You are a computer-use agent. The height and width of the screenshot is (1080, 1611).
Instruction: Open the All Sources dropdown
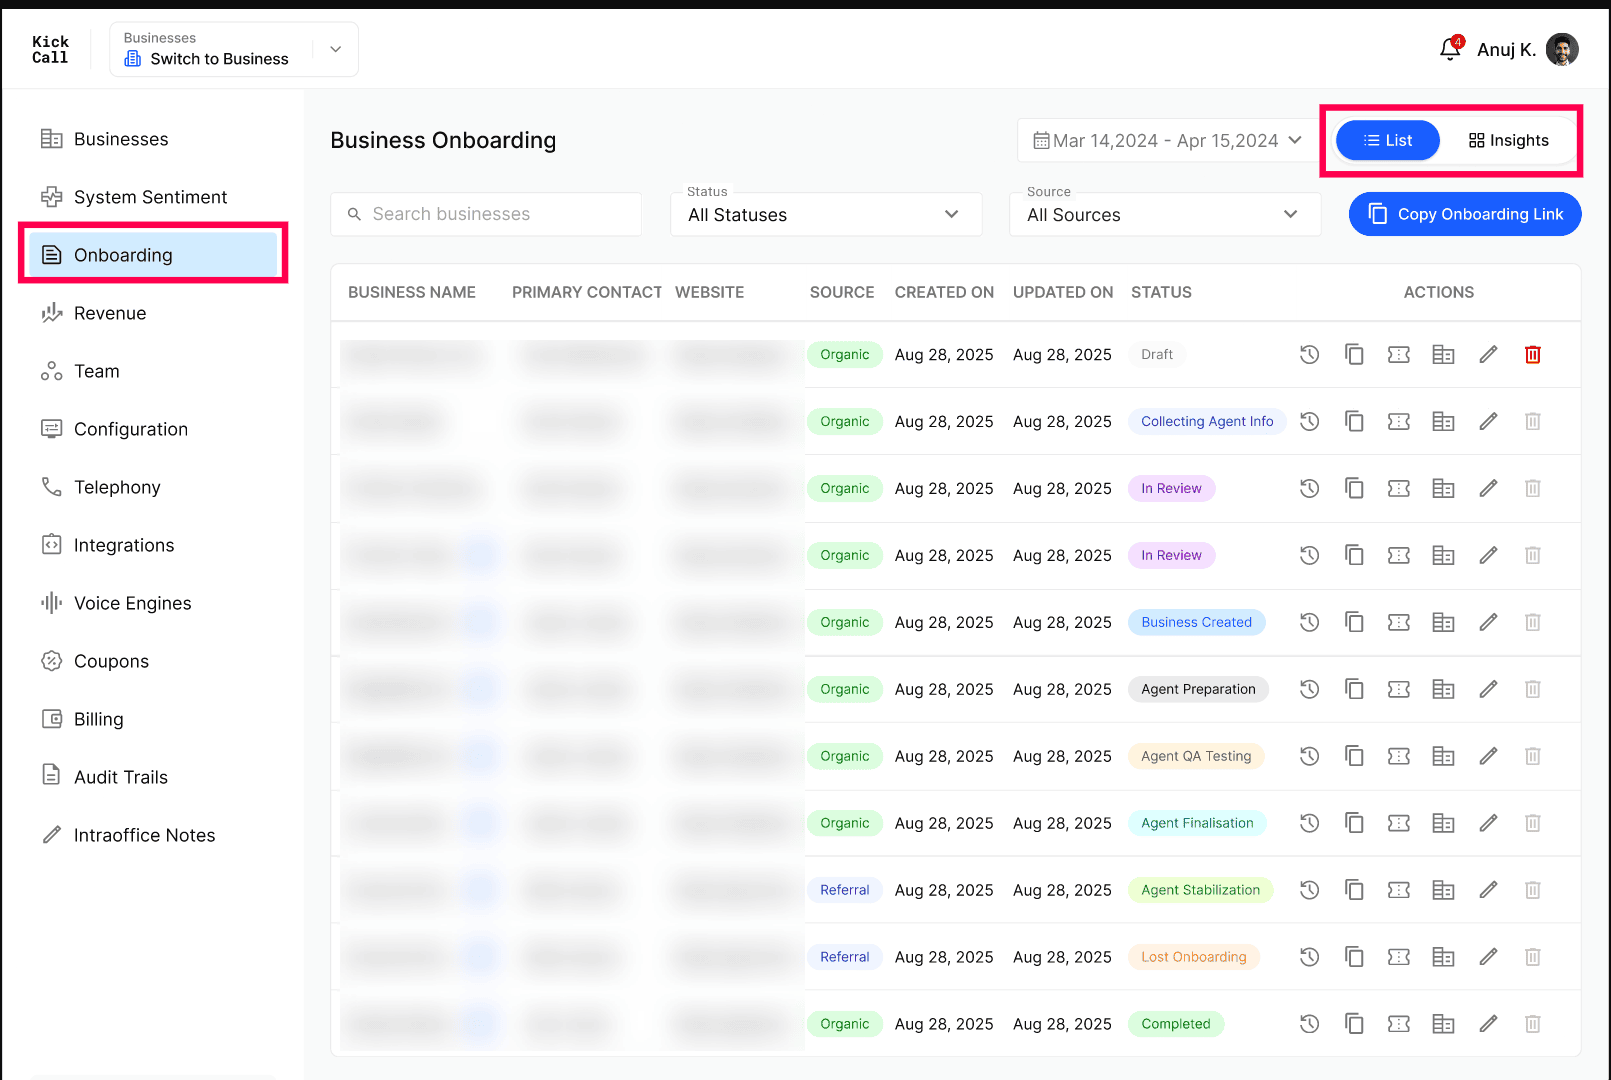(x=1165, y=215)
